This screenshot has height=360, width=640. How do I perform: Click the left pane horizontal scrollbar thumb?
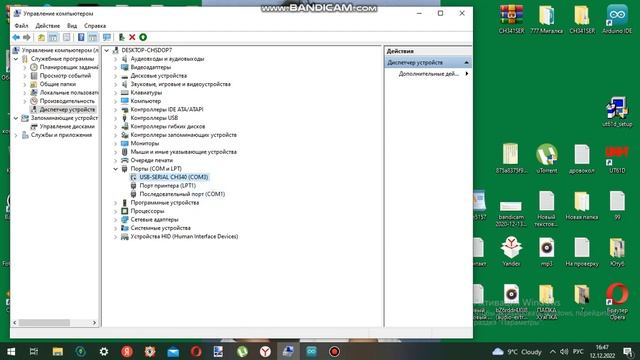[x=44, y=322]
